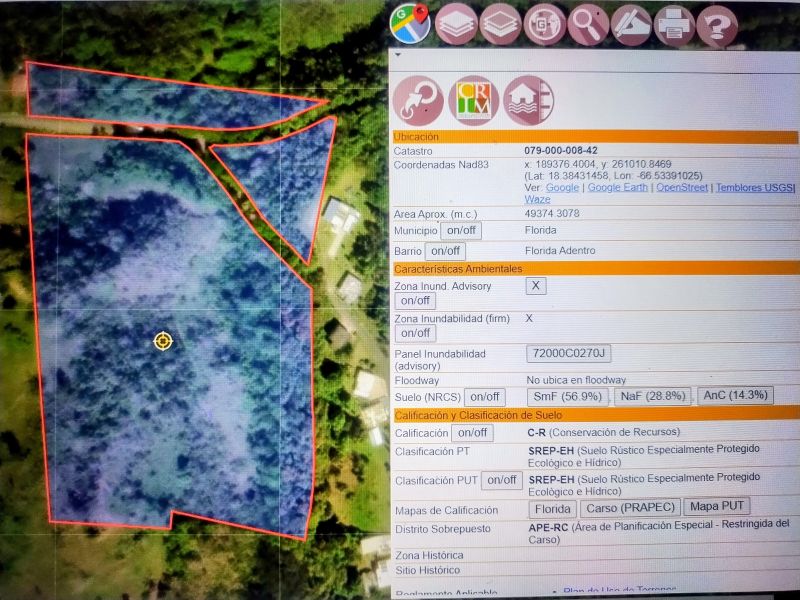Image resolution: width=800 pixels, height=600 pixels.
Task: Click flood panel 72000C0270J button
Action: [x=568, y=353]
